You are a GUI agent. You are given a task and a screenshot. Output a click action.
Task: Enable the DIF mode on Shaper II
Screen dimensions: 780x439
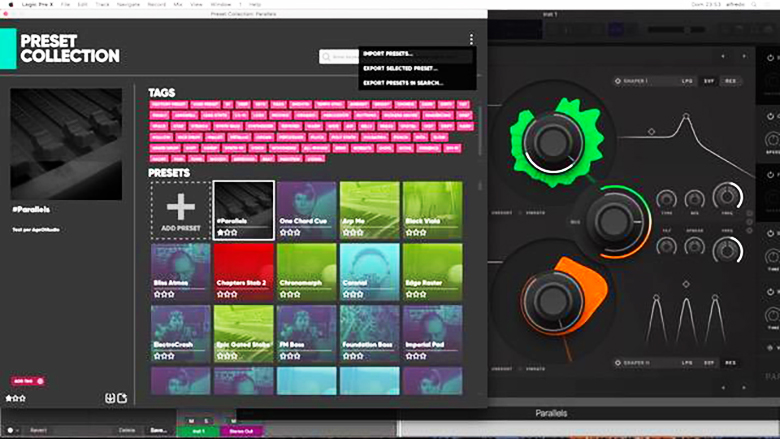(x=709, y=362)
